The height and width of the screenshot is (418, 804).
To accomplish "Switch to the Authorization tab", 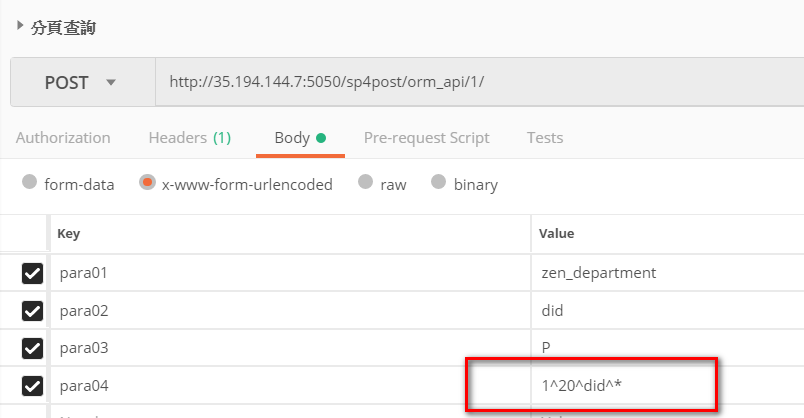I will (x=63, y=138).
